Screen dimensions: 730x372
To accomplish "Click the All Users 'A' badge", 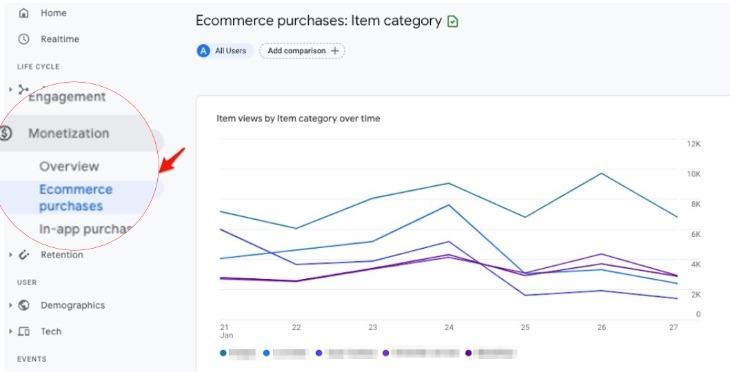I will tap(203, 51).
